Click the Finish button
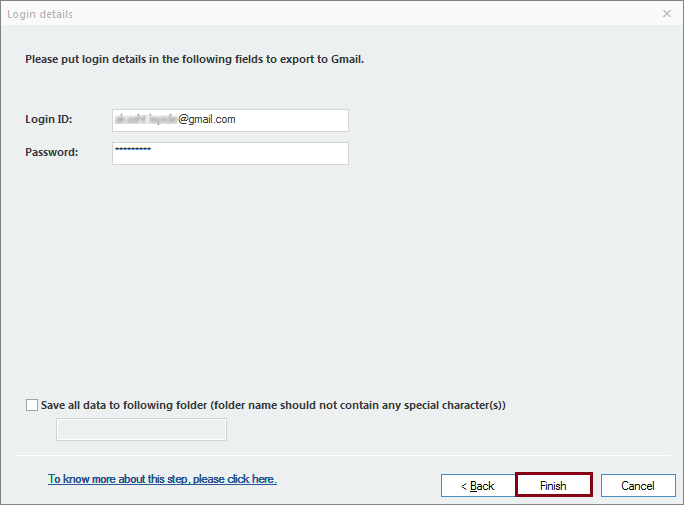684x505 pixels. pos(553,485)
